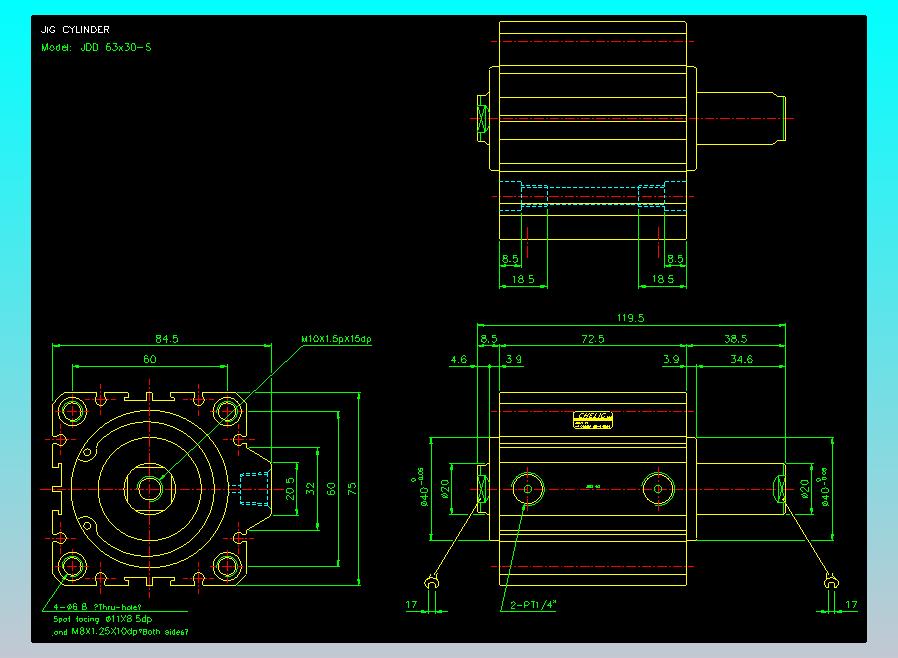Click the 119.5 overall length dimension
This screenshot has height=658, width=898.
click(x=630, y=318)
